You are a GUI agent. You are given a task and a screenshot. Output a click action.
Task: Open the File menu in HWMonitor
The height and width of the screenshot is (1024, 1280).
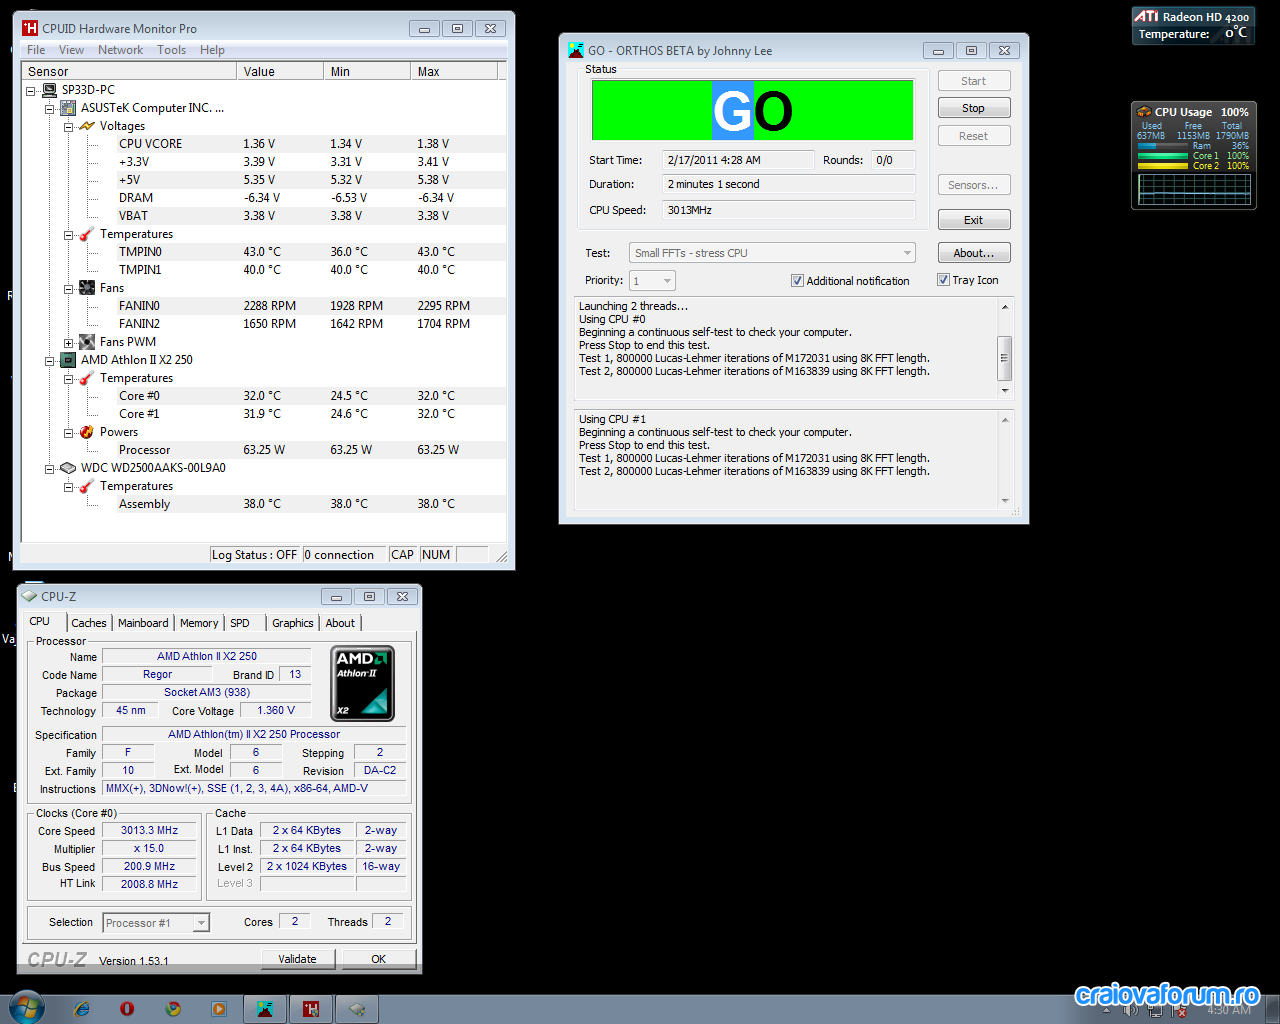tap(36, 50)
